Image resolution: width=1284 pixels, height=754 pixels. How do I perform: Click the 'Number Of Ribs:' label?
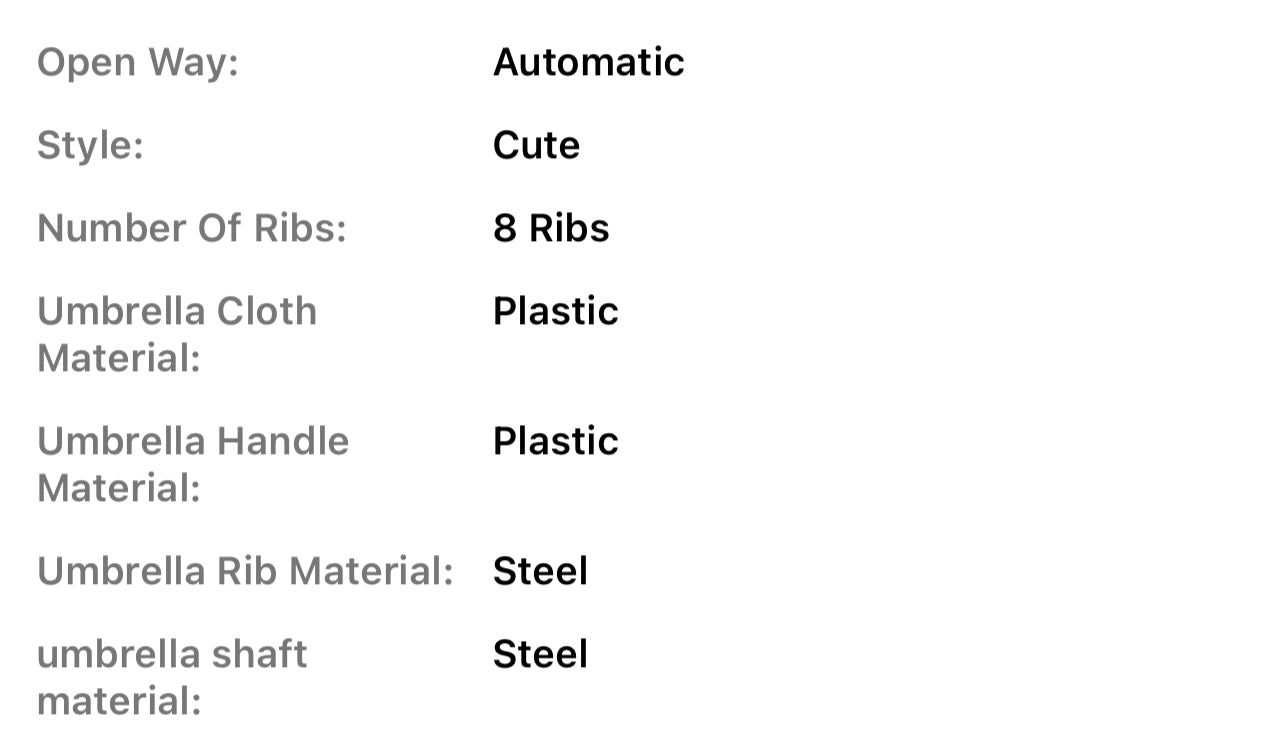point(191,229)
